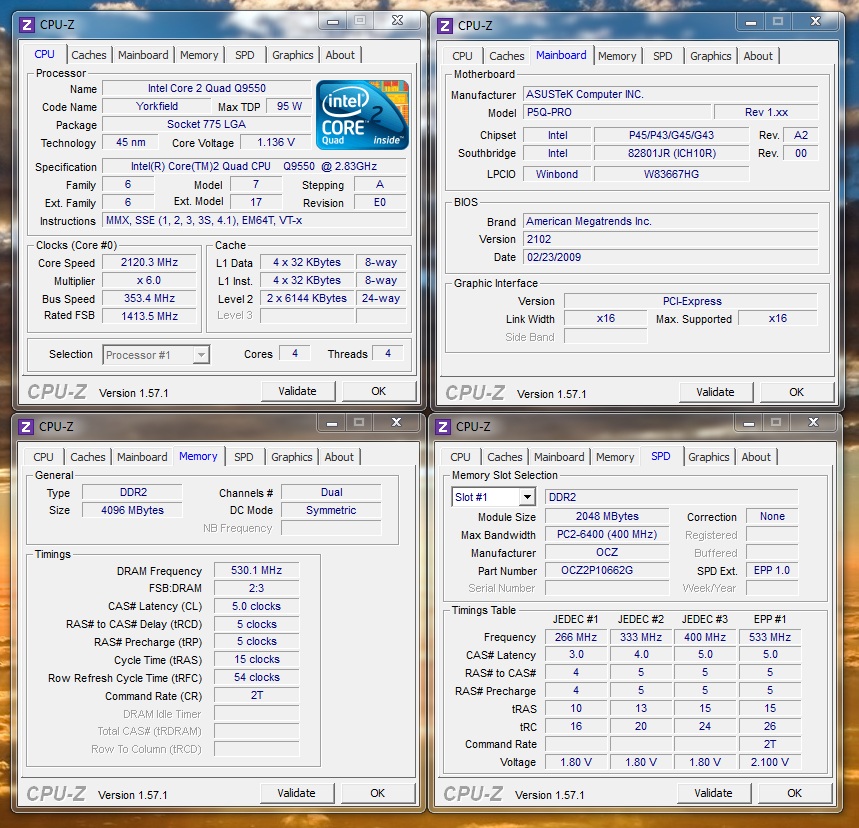Screen dimensions: 859x828
Task: Click Validate in the Mainboard window
Action: (x=715, y=392)
